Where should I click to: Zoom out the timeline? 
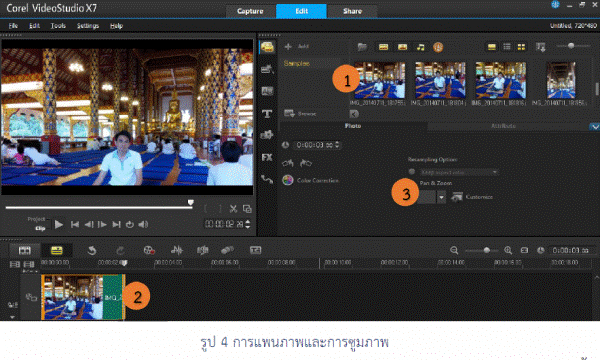click(454, 250)
